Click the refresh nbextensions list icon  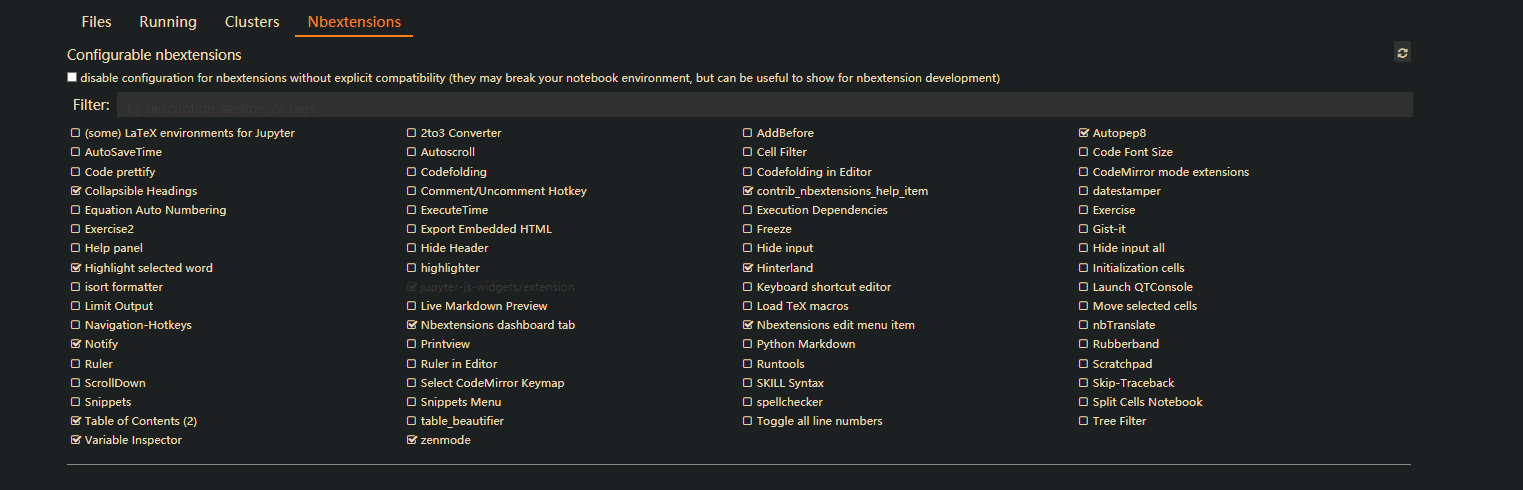pyautogui.click(x=1402, y=53)
